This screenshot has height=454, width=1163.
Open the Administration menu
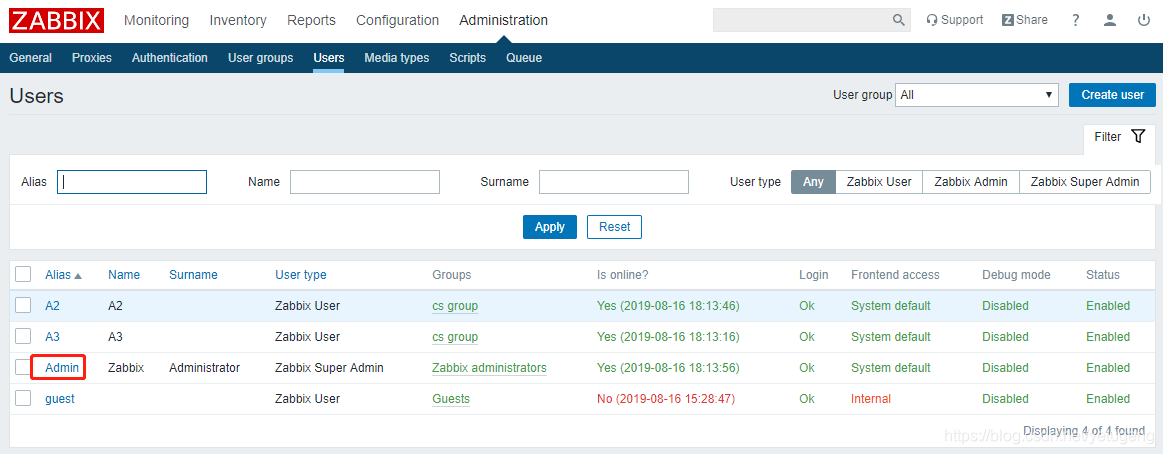[504, 21]
